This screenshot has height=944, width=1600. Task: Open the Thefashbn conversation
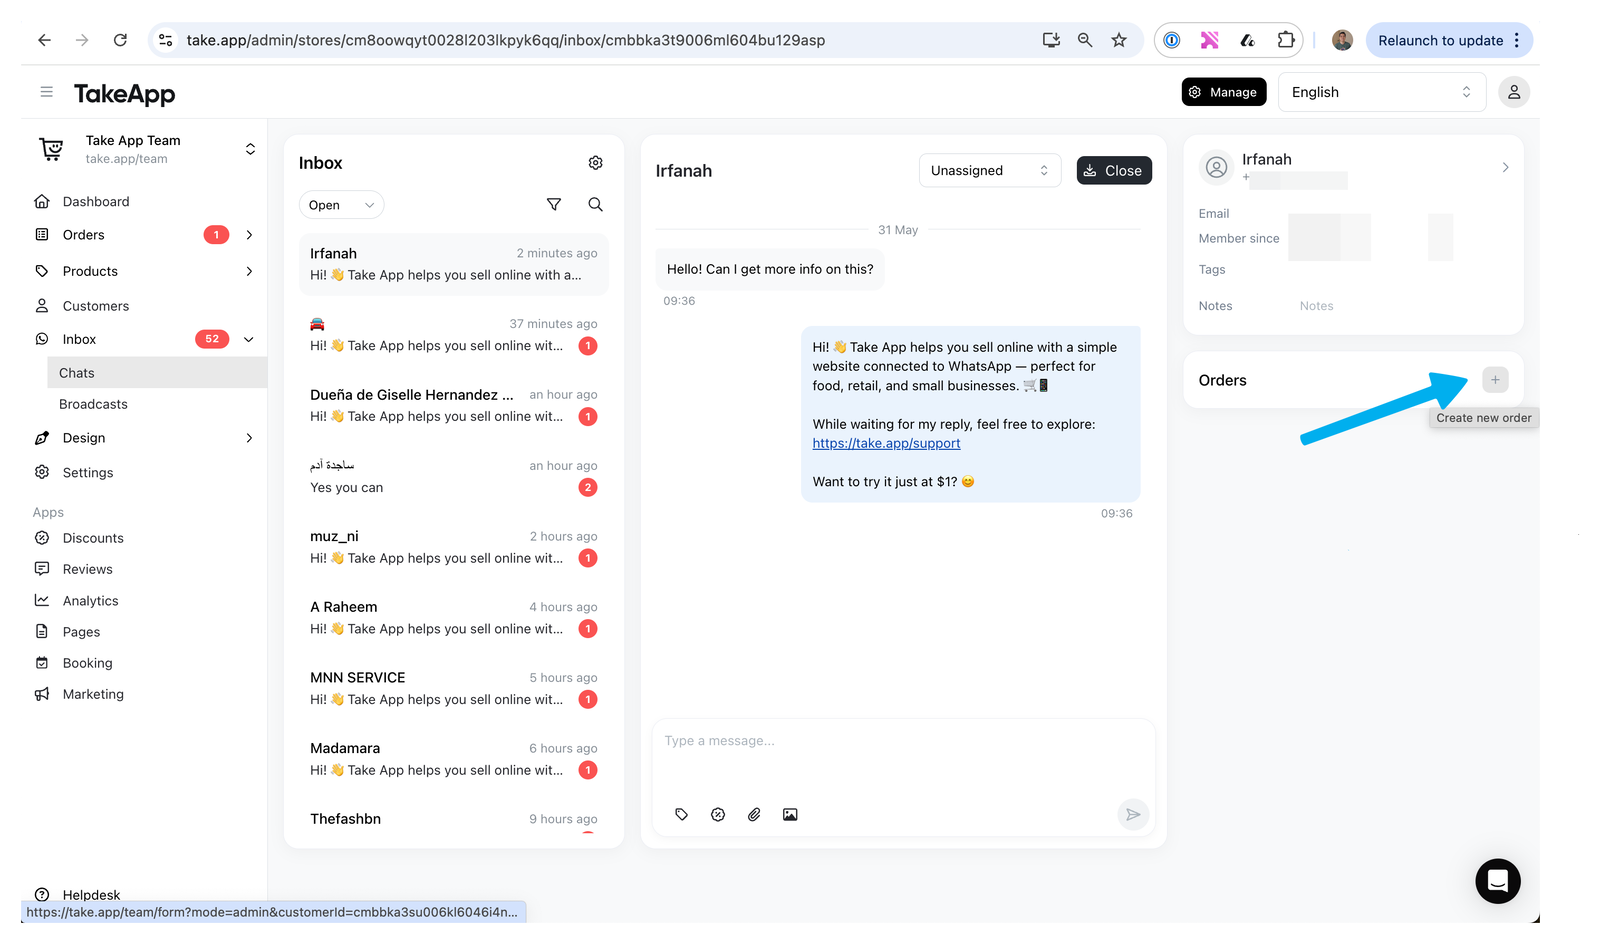click(x=453, y=819)
